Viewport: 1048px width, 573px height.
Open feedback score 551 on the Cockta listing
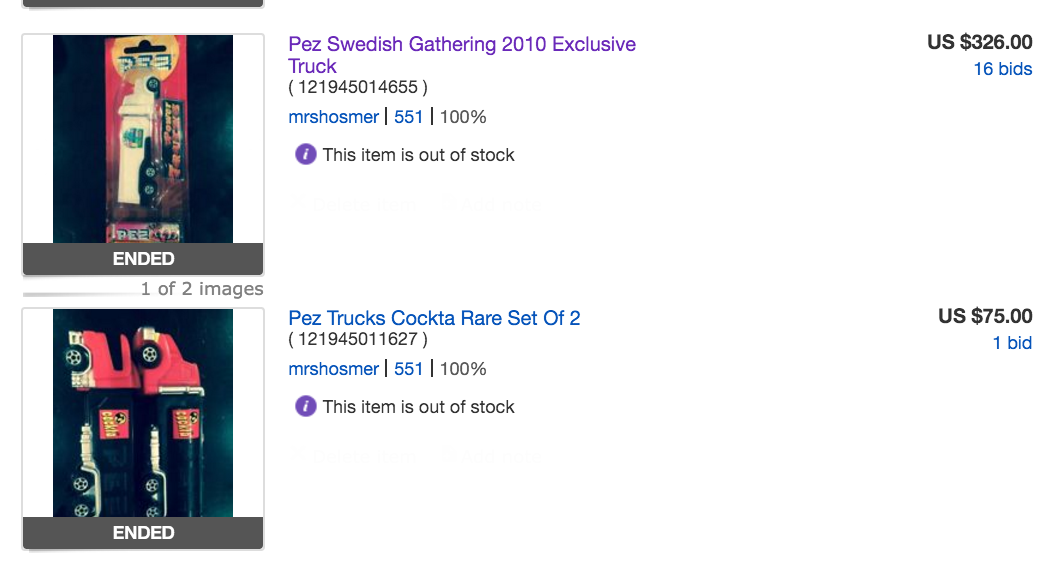point(409,369)
